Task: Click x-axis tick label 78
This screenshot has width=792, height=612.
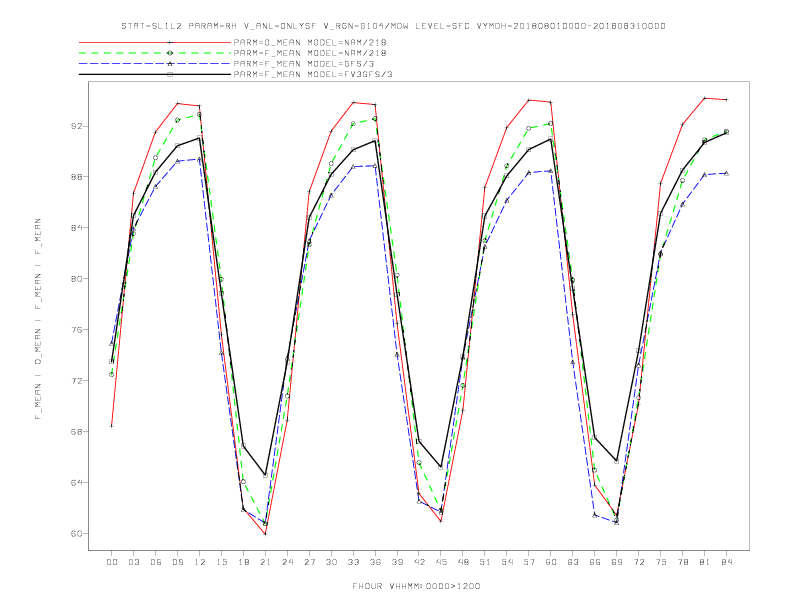Action: coord(683,562)
